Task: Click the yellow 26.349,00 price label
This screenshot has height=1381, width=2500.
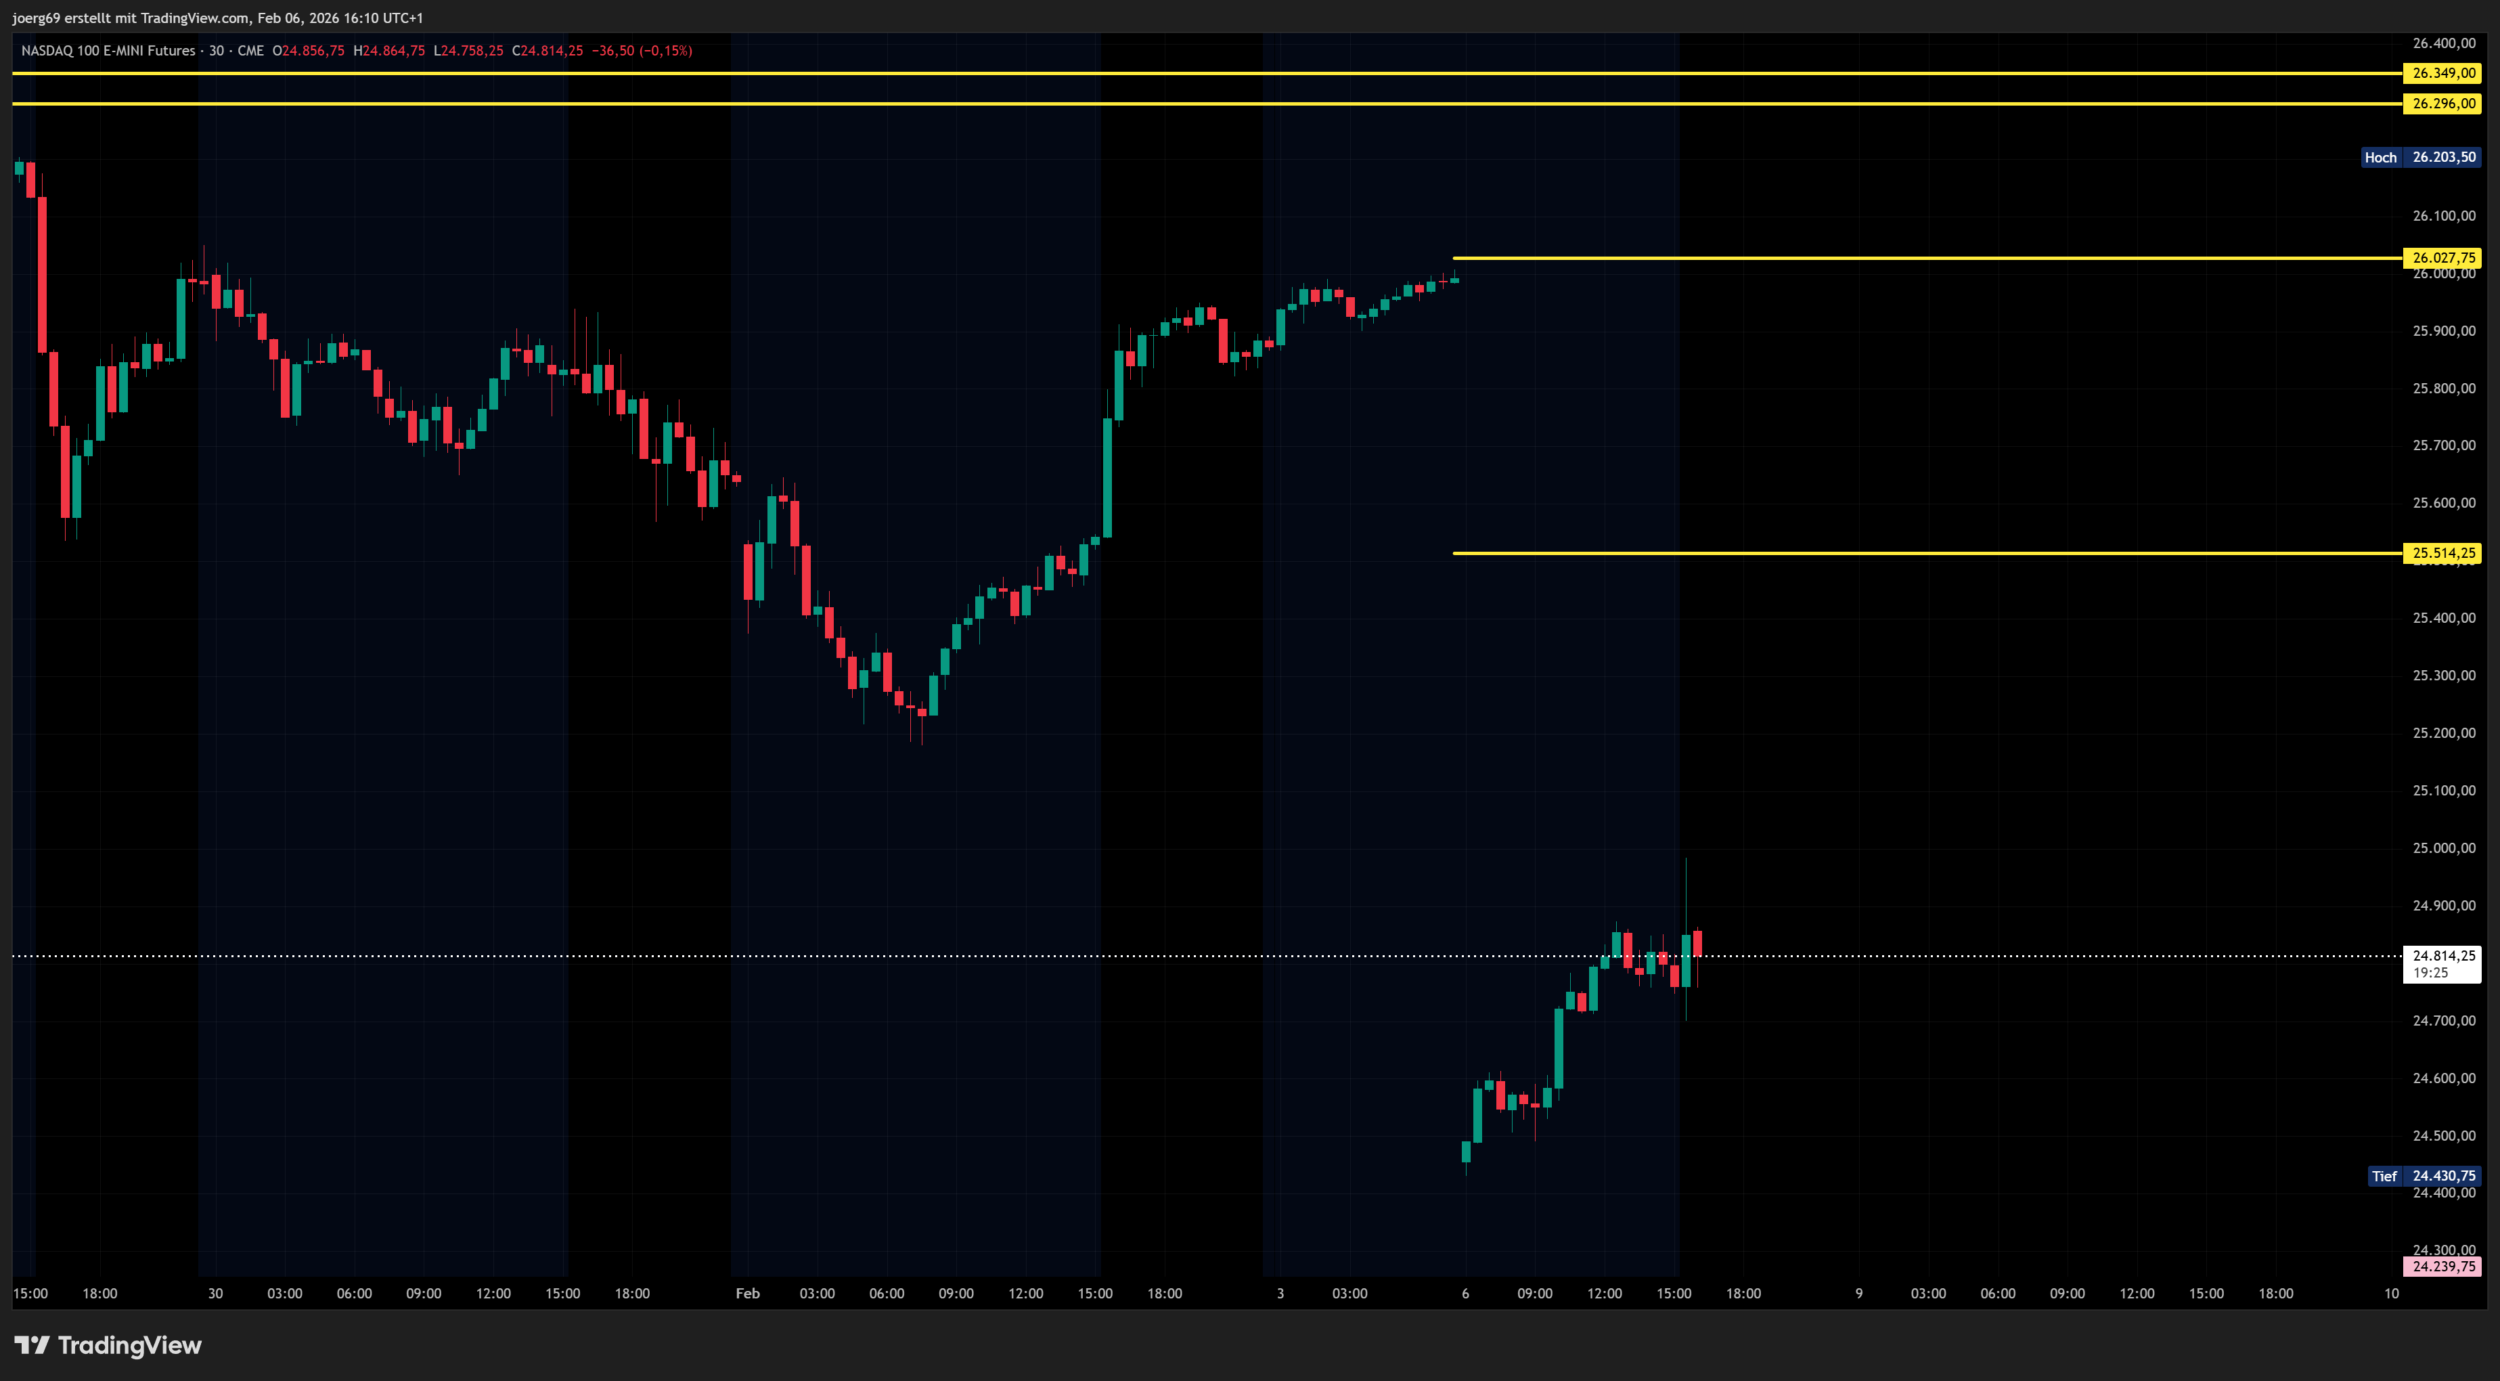Action: (2442, 73)
